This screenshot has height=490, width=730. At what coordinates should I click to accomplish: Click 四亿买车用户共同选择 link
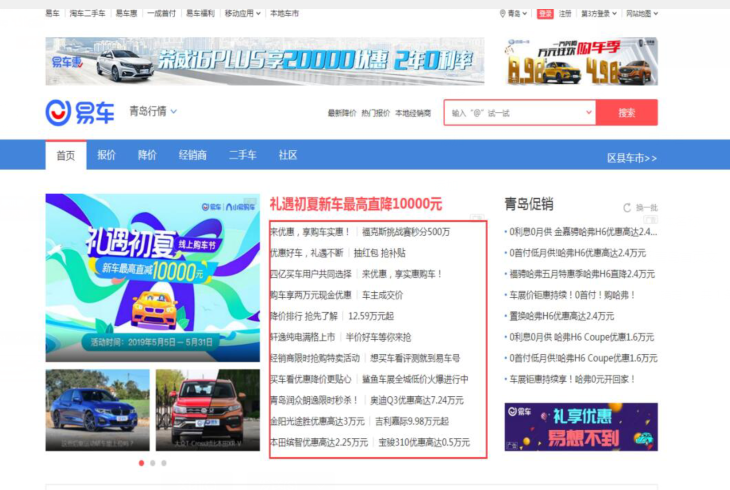click(x=311, y=274)
